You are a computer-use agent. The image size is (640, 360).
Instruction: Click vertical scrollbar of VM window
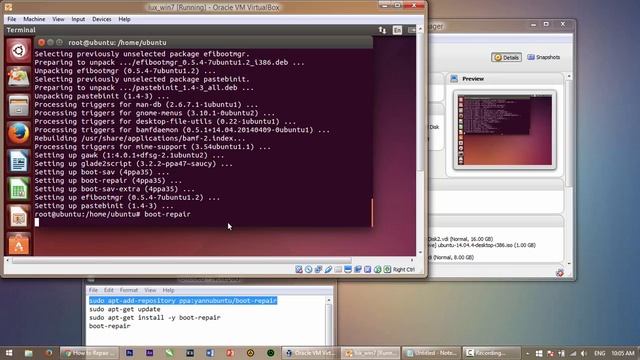[420, 102]
